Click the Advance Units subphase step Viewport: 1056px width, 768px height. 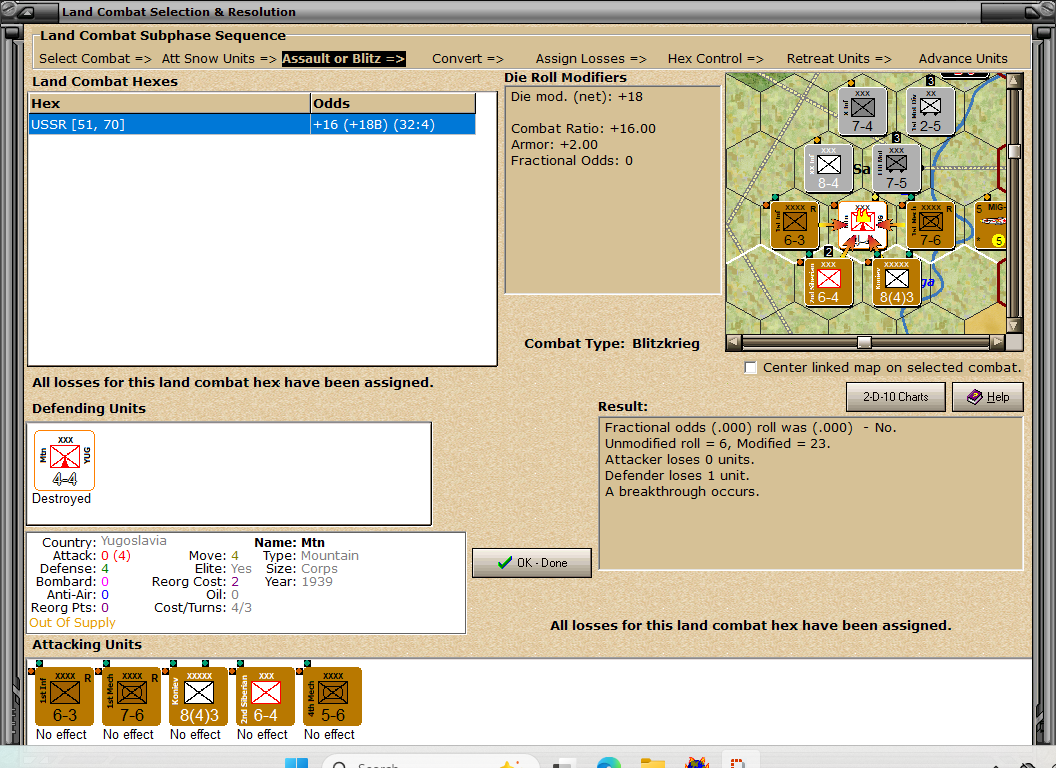963,59
